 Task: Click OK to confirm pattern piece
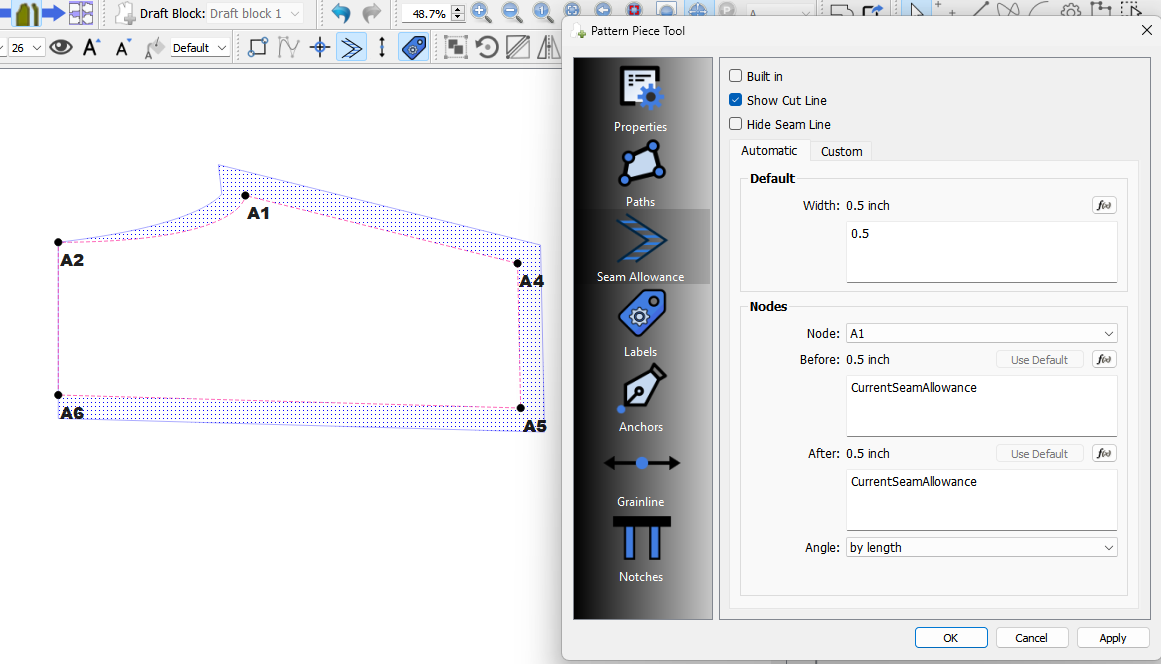point(951,637)
